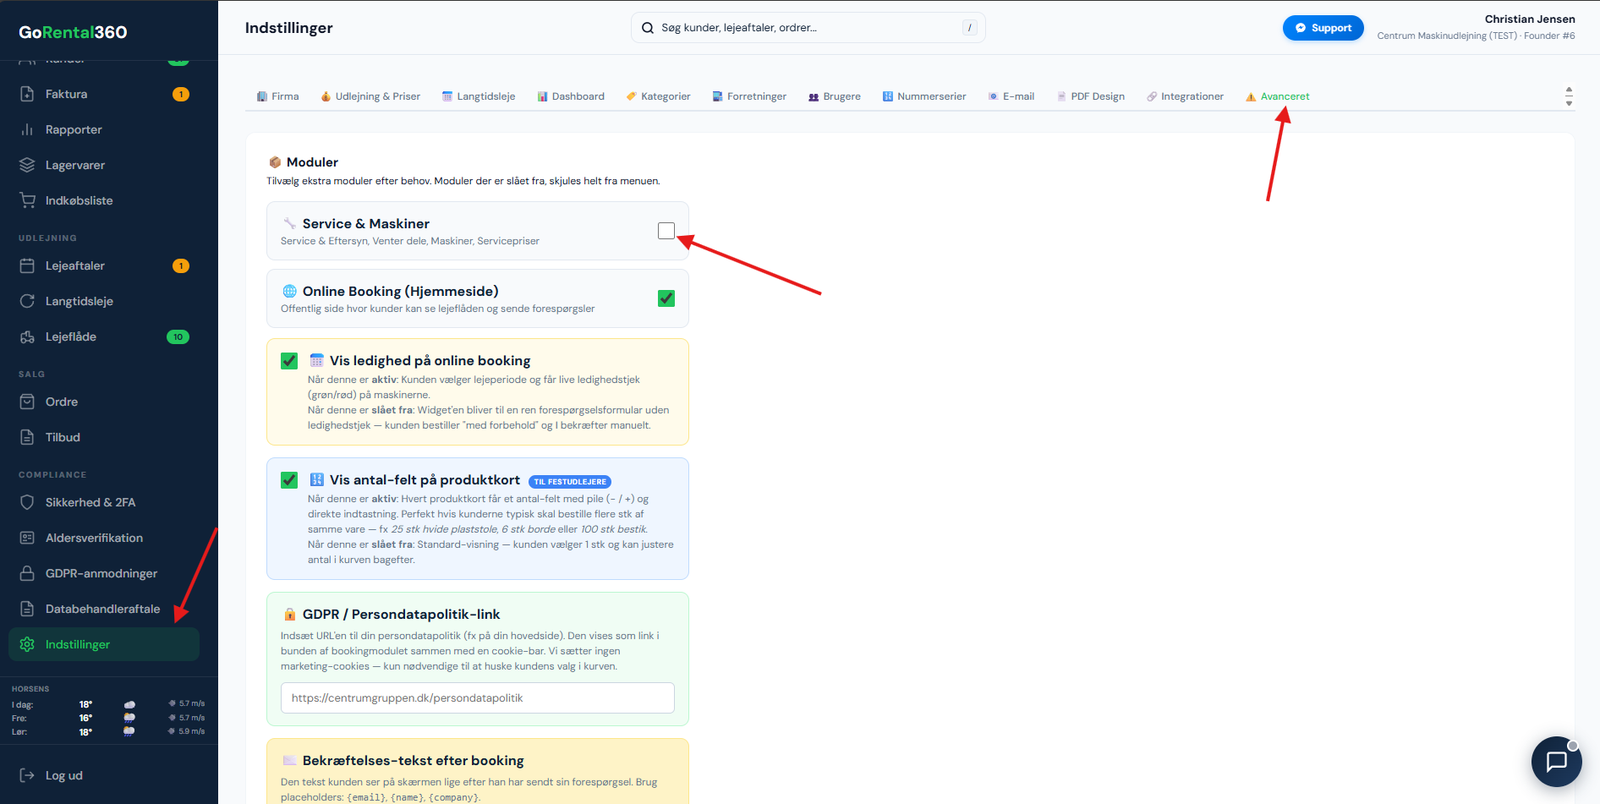Click the tab bar scroll arrows
Viewport: 1600px width, 804px height.
[1568, 96]
